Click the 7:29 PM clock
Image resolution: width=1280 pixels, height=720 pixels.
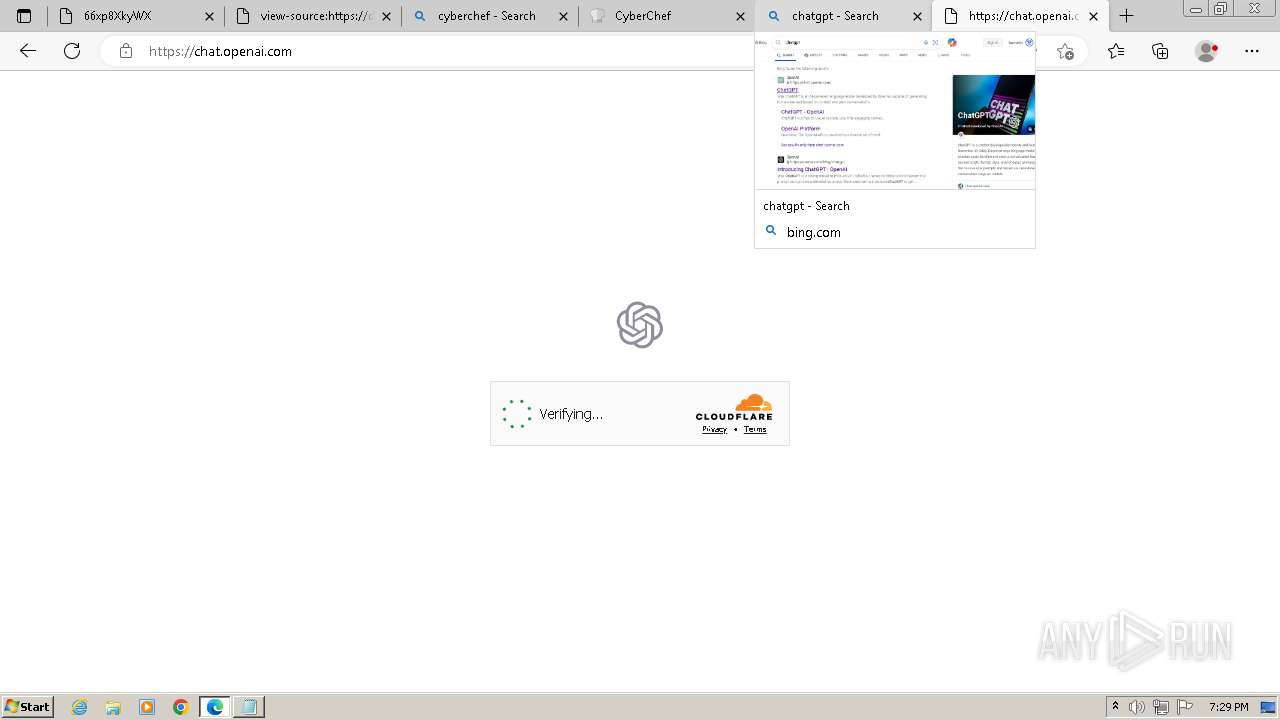coord(1228,707)
